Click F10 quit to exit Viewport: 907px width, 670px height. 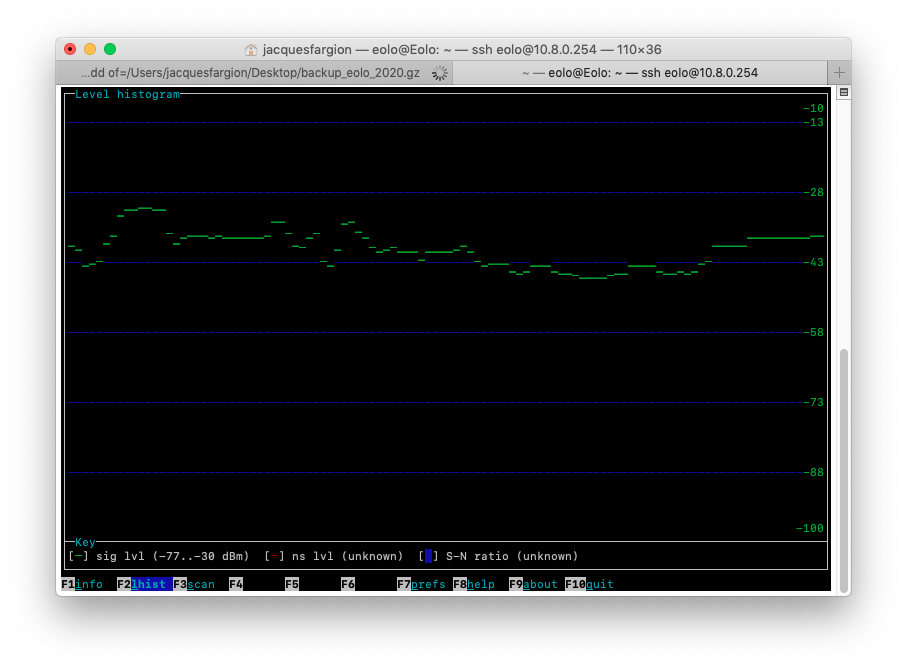(589, 584)
